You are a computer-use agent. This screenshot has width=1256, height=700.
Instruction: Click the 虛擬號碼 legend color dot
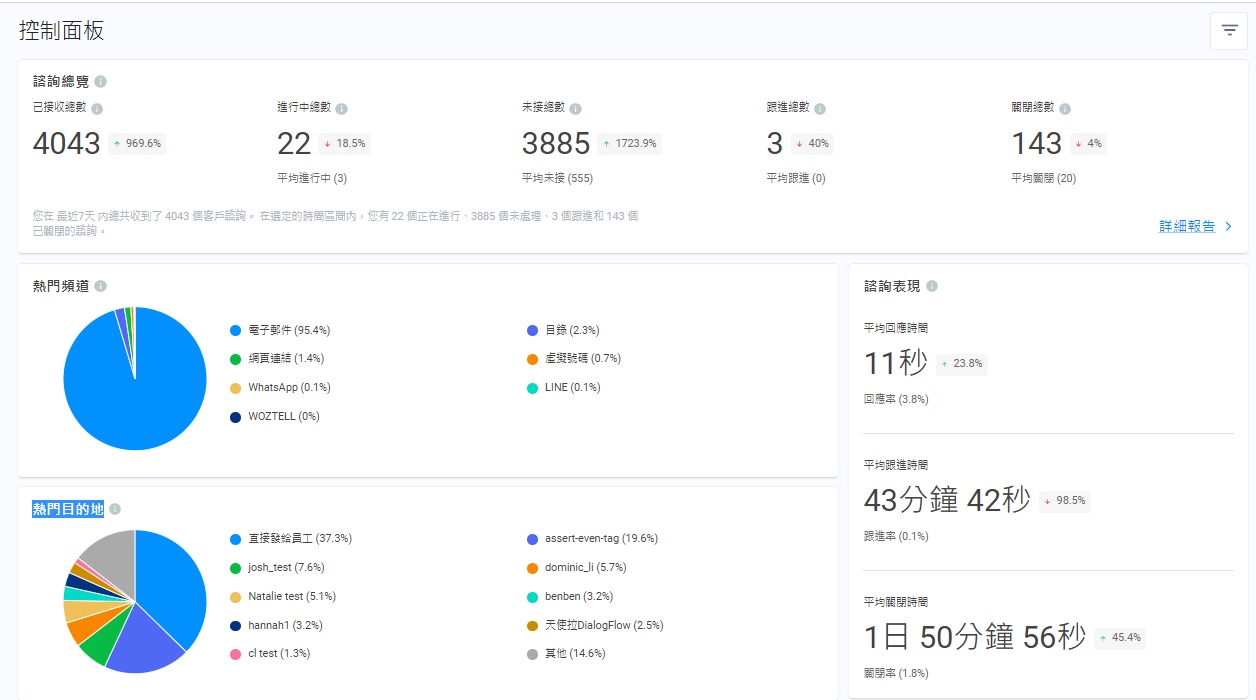coord(532,359)
